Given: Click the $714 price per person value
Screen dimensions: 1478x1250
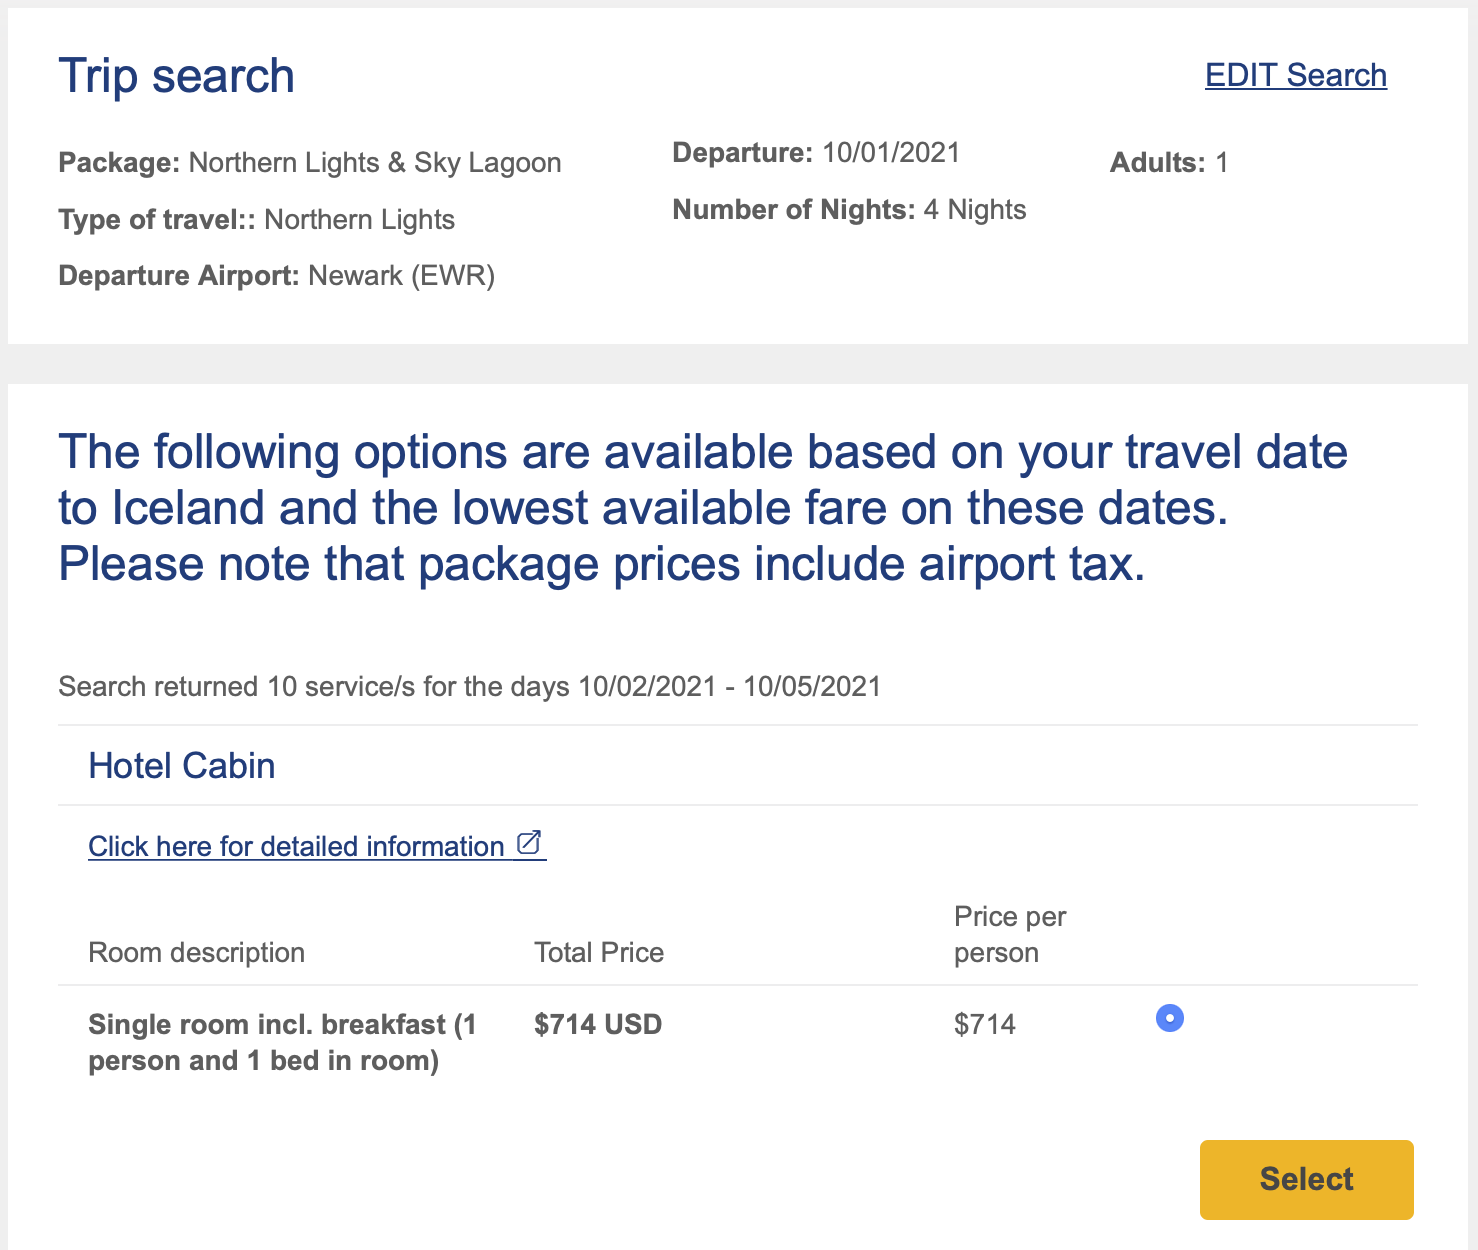Looking at the screenshot, I should [x=985, y=1024].
